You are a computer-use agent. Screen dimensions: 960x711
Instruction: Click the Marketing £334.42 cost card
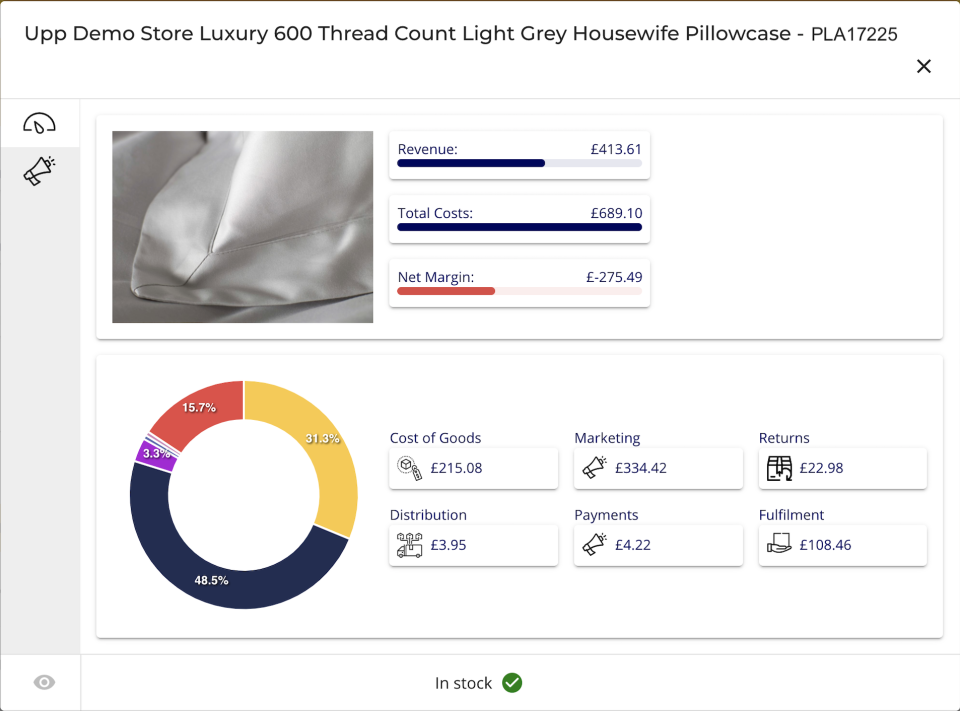[x=658, y=468]
